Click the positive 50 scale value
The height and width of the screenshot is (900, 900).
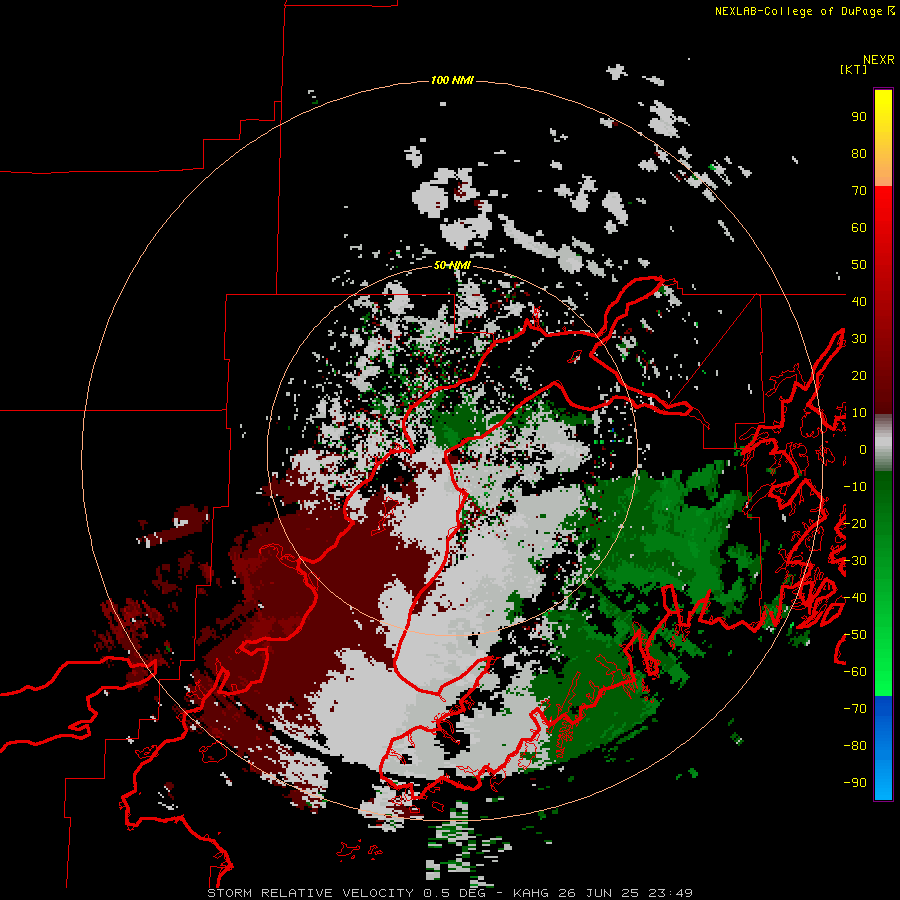point(859,265)
